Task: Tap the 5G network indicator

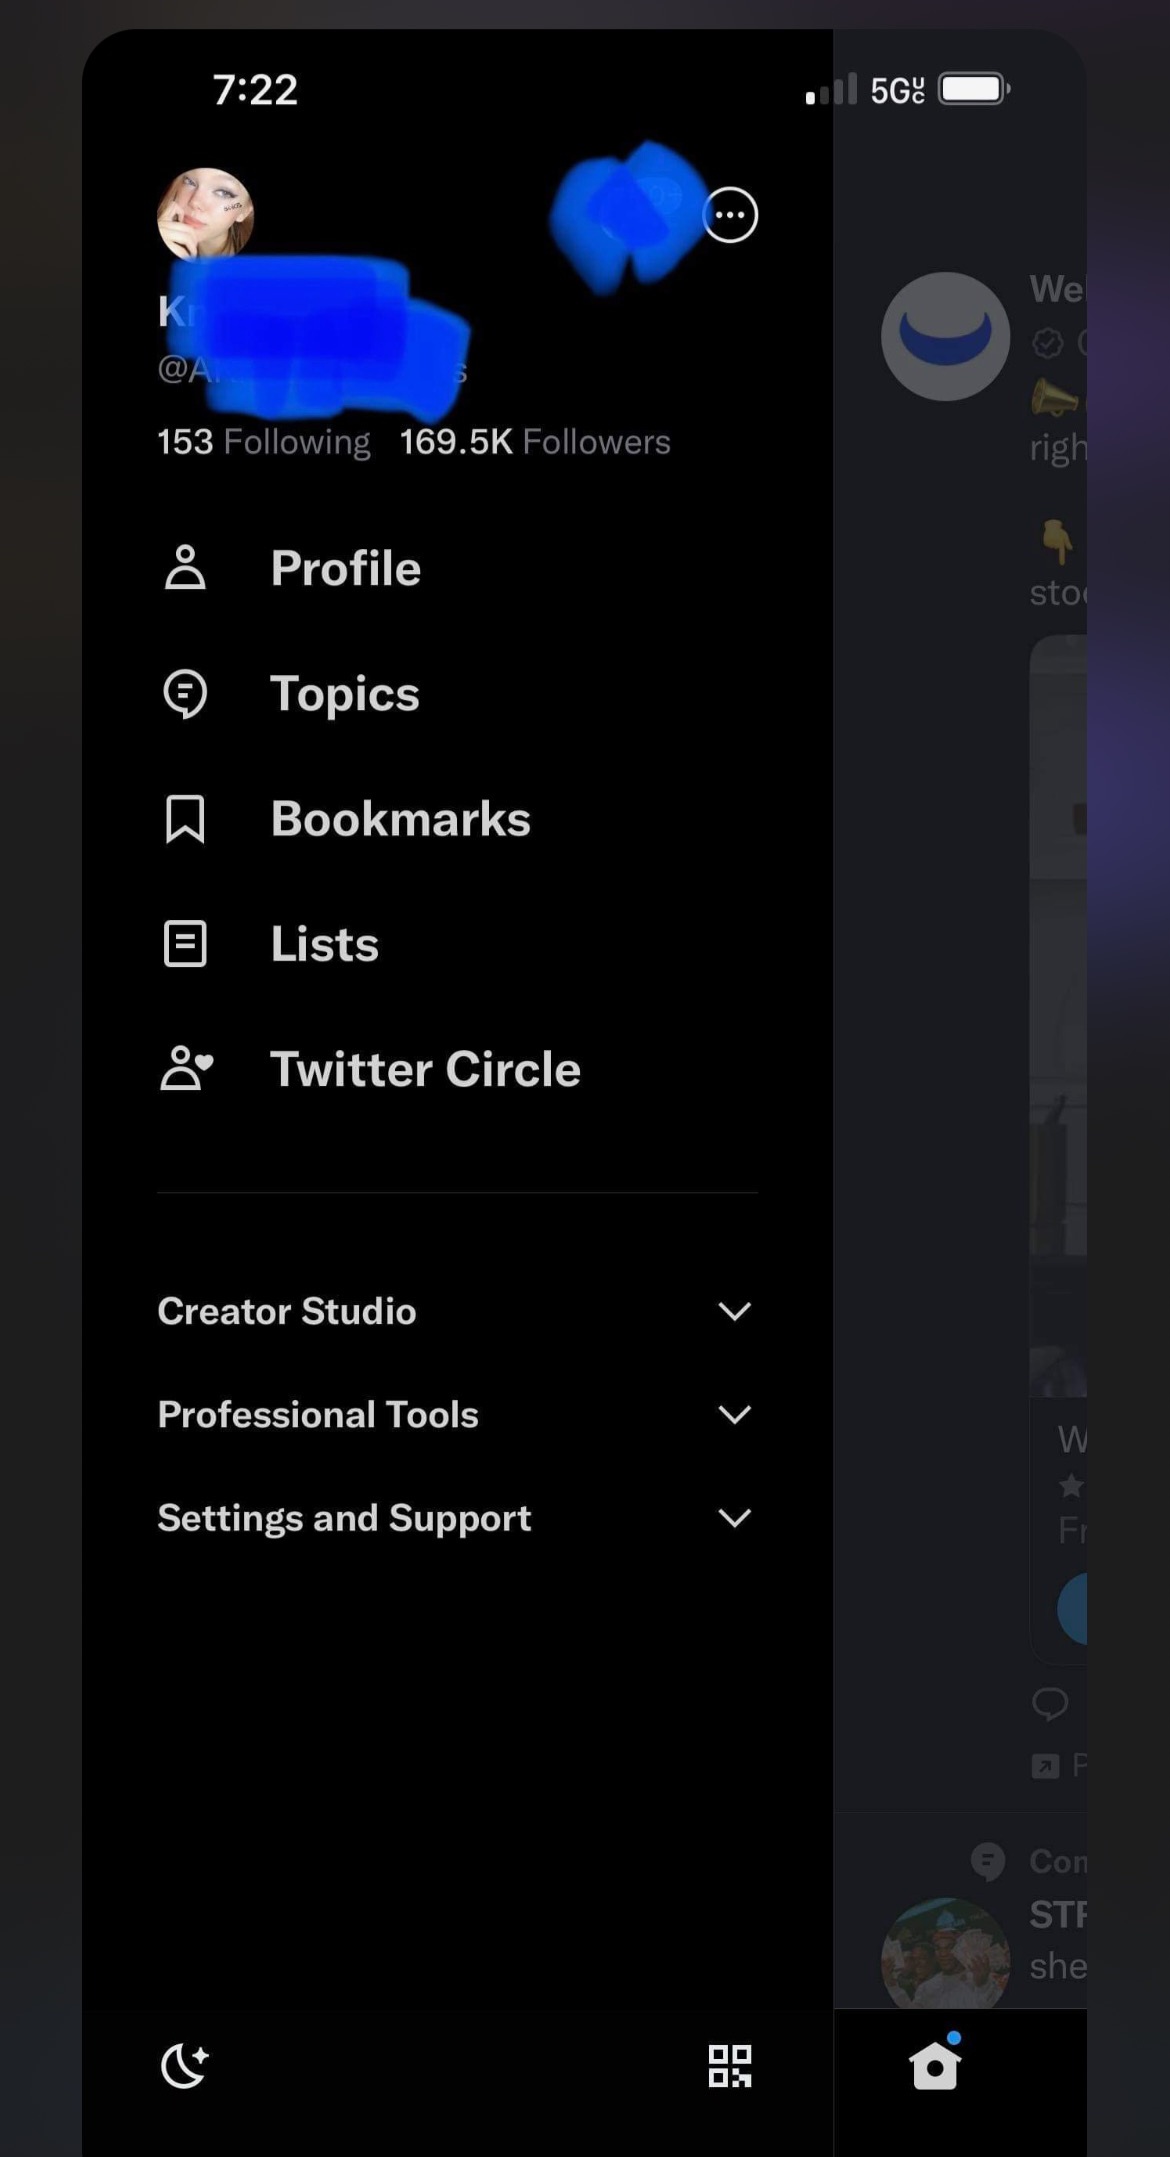Action: coord(897,90)
